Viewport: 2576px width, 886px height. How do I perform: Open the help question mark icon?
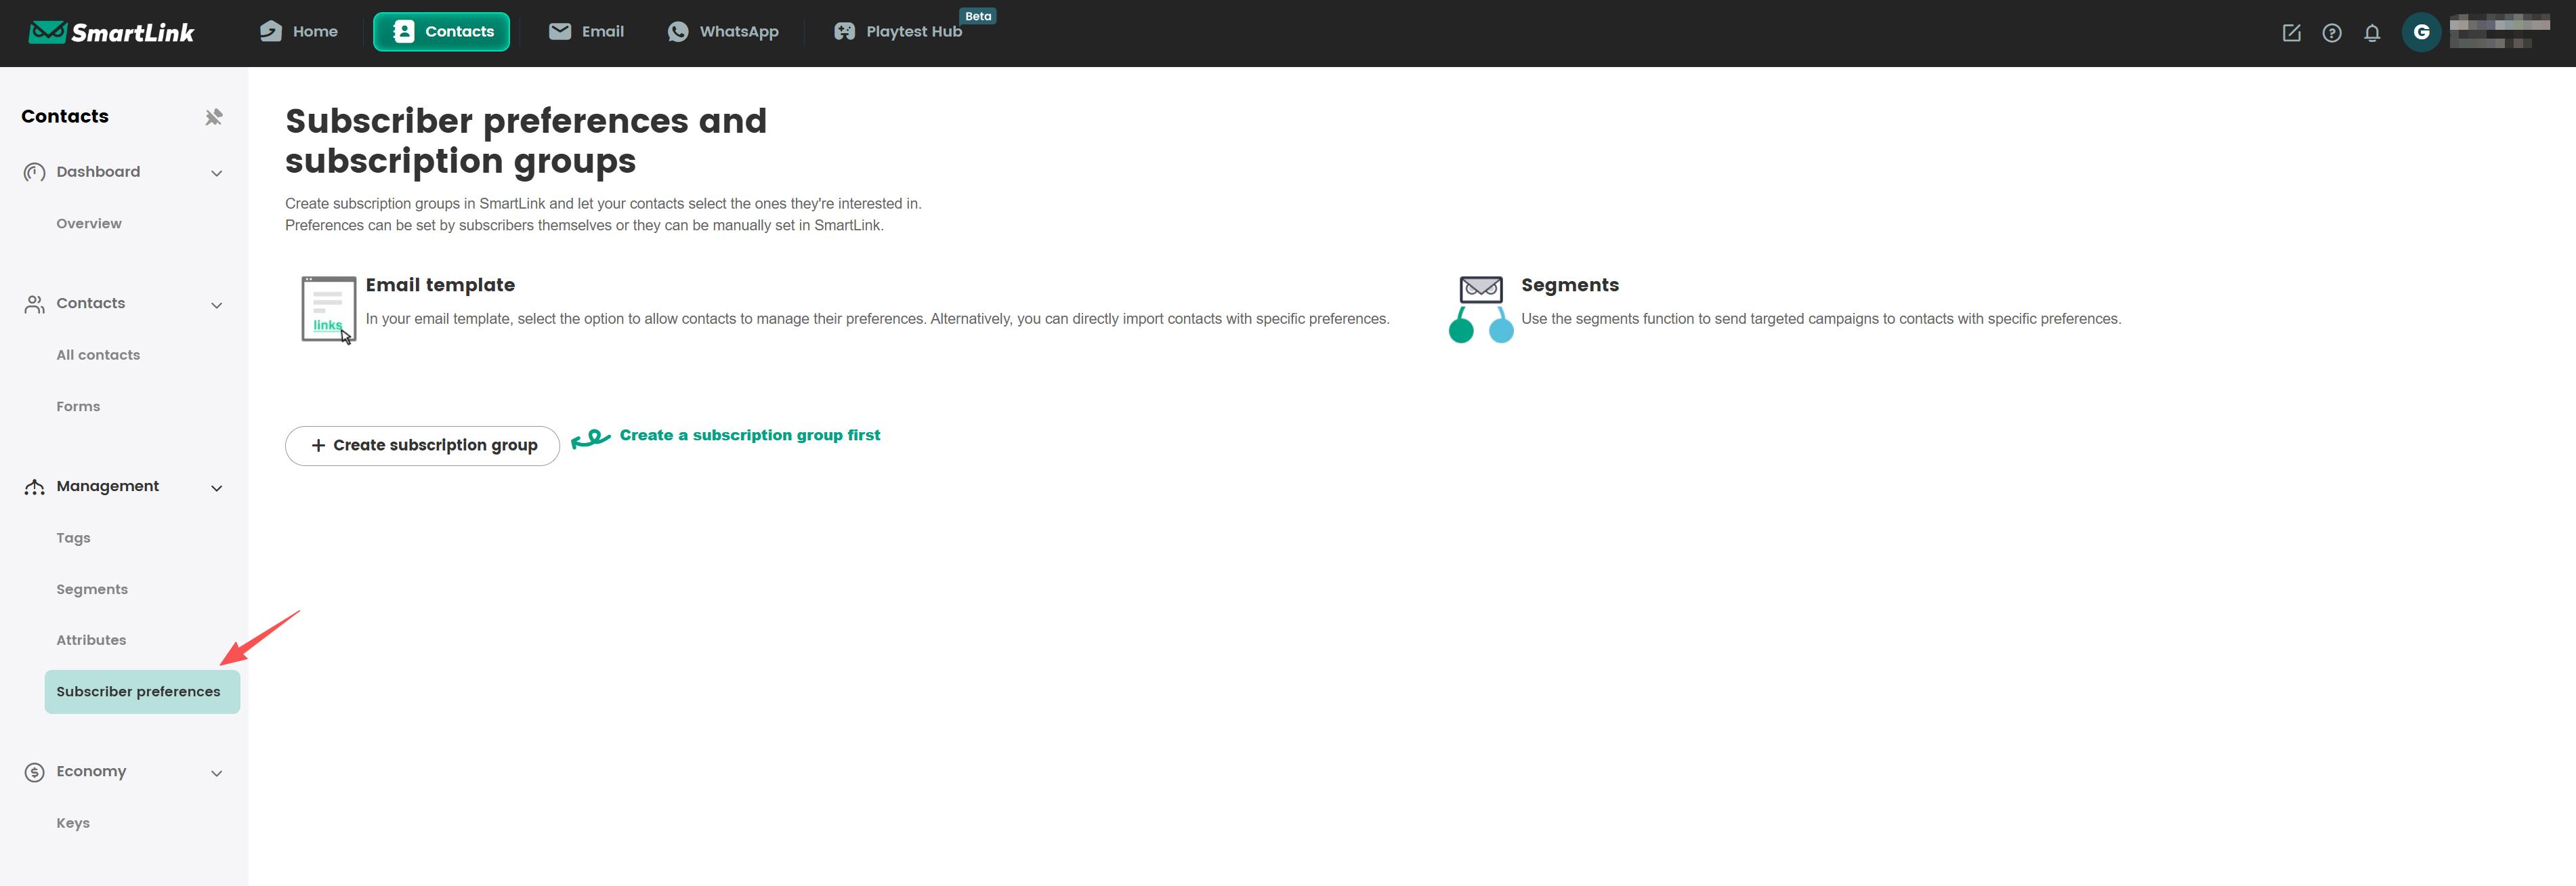2331,33
